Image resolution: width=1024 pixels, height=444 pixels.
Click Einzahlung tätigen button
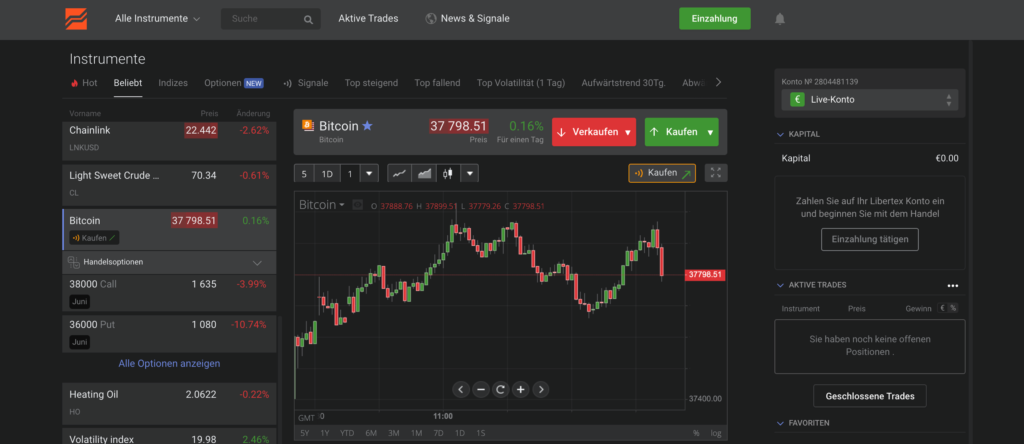(870, 240)
